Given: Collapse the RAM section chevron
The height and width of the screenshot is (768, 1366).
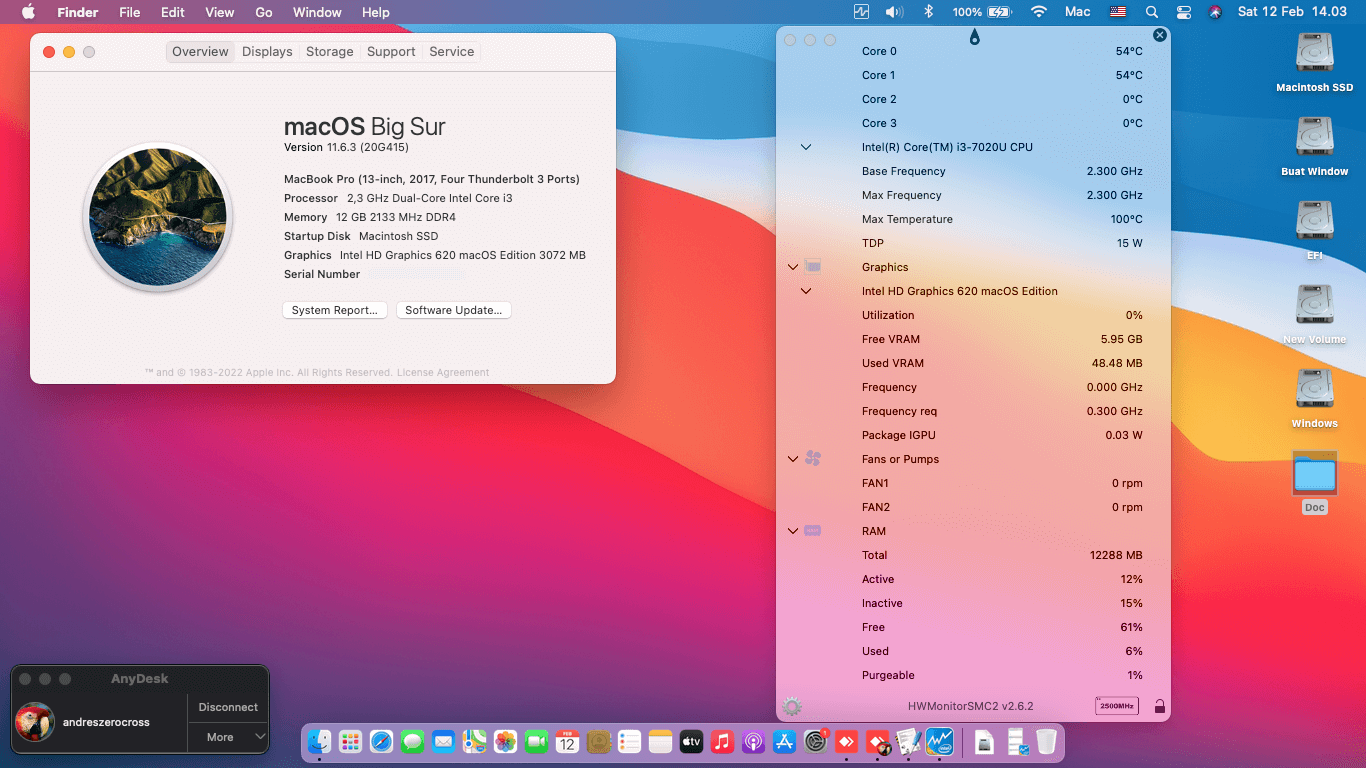Looking at the screenshot, I should pos(793,531).
